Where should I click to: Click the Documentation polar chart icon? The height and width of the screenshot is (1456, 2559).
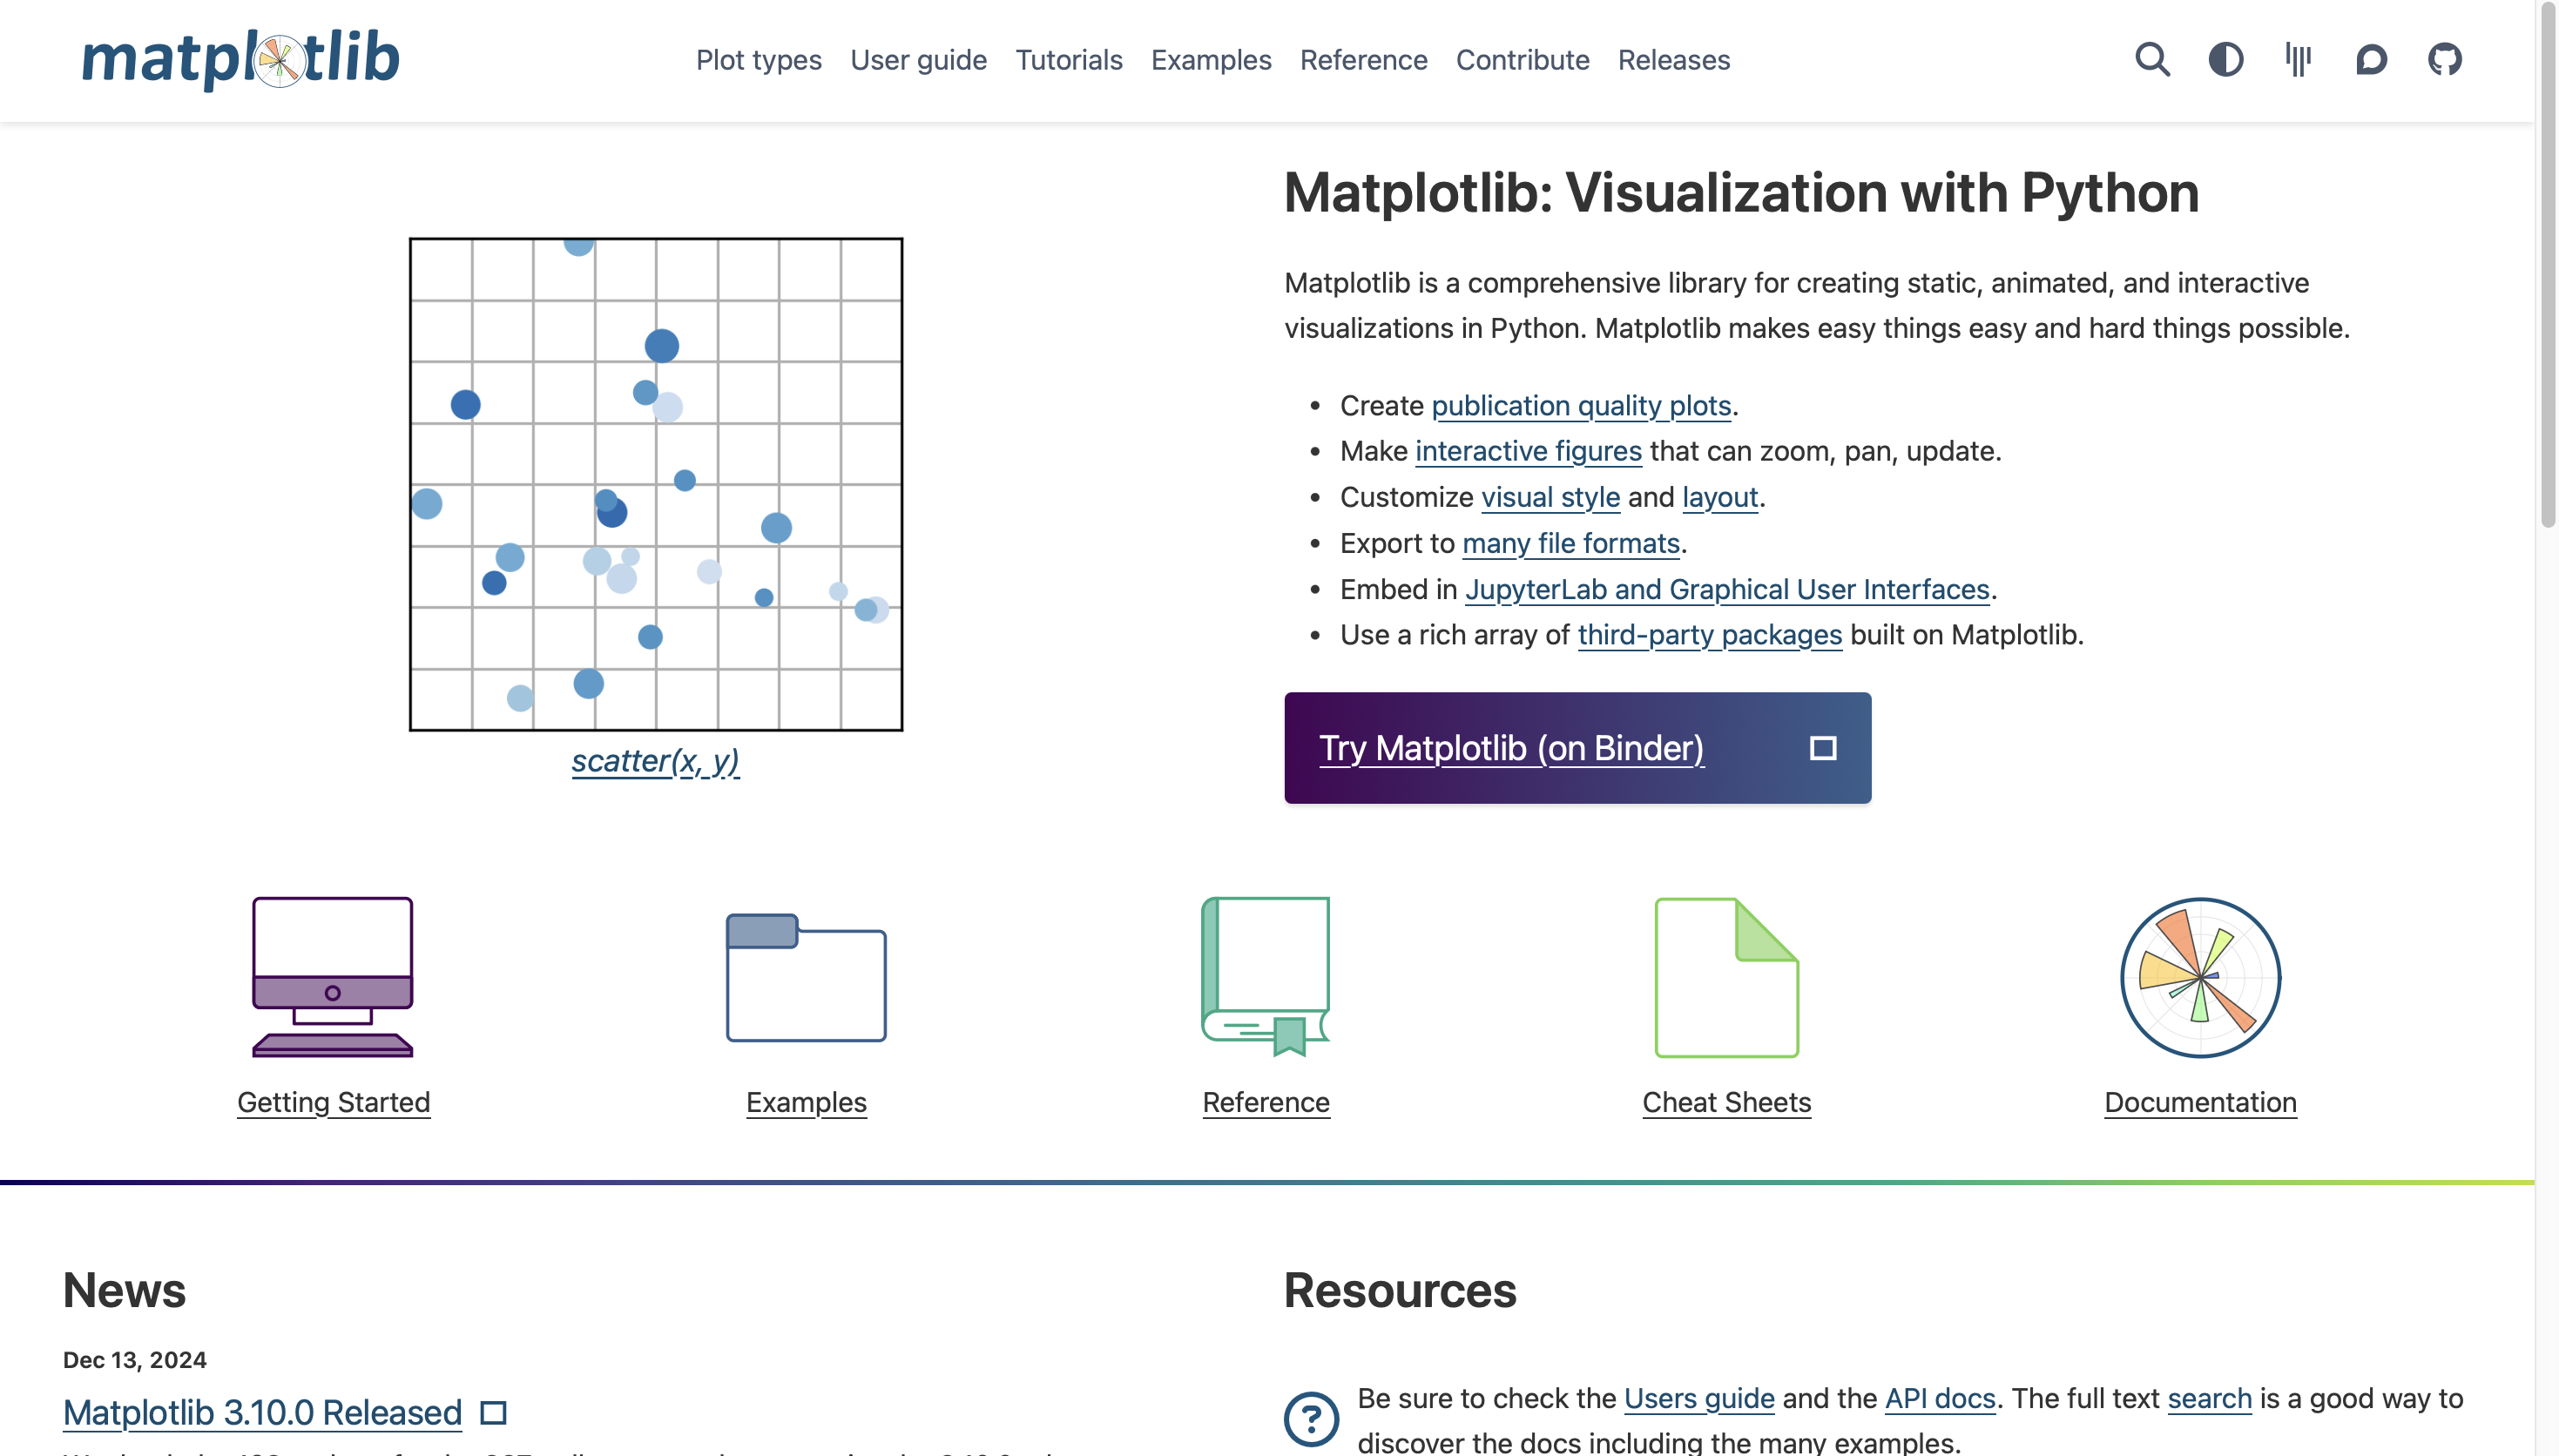coord(2200,977)
